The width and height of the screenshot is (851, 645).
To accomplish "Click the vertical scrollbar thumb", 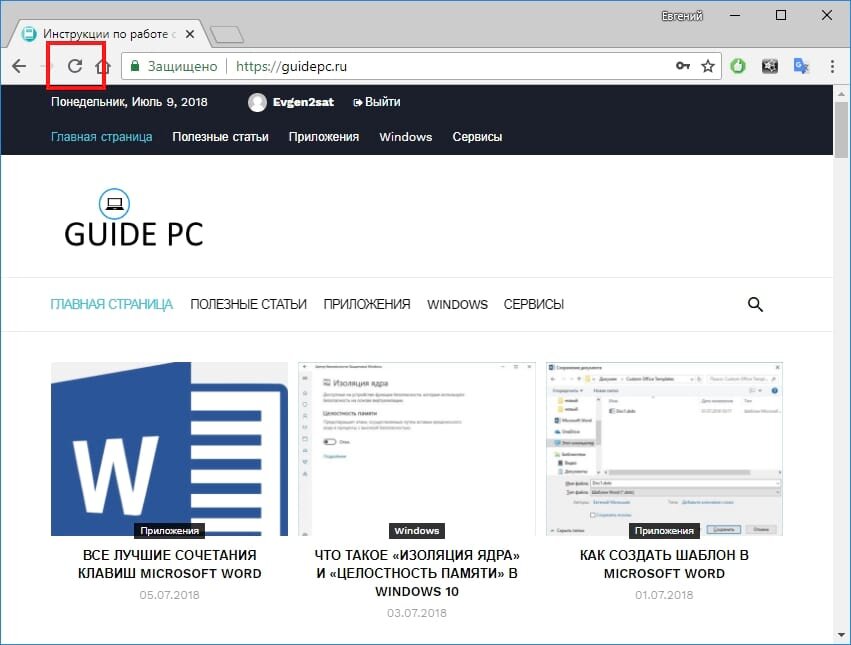I will pos(842,129).
